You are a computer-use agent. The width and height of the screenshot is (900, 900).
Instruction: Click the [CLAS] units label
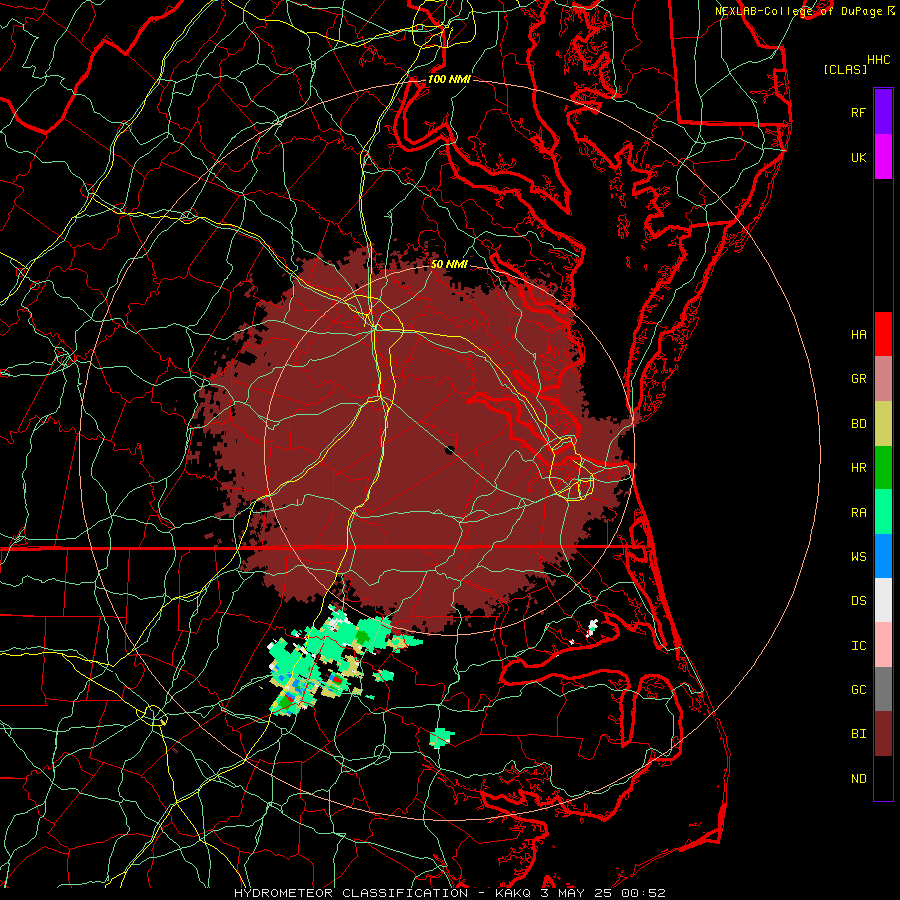pos(845,69)
